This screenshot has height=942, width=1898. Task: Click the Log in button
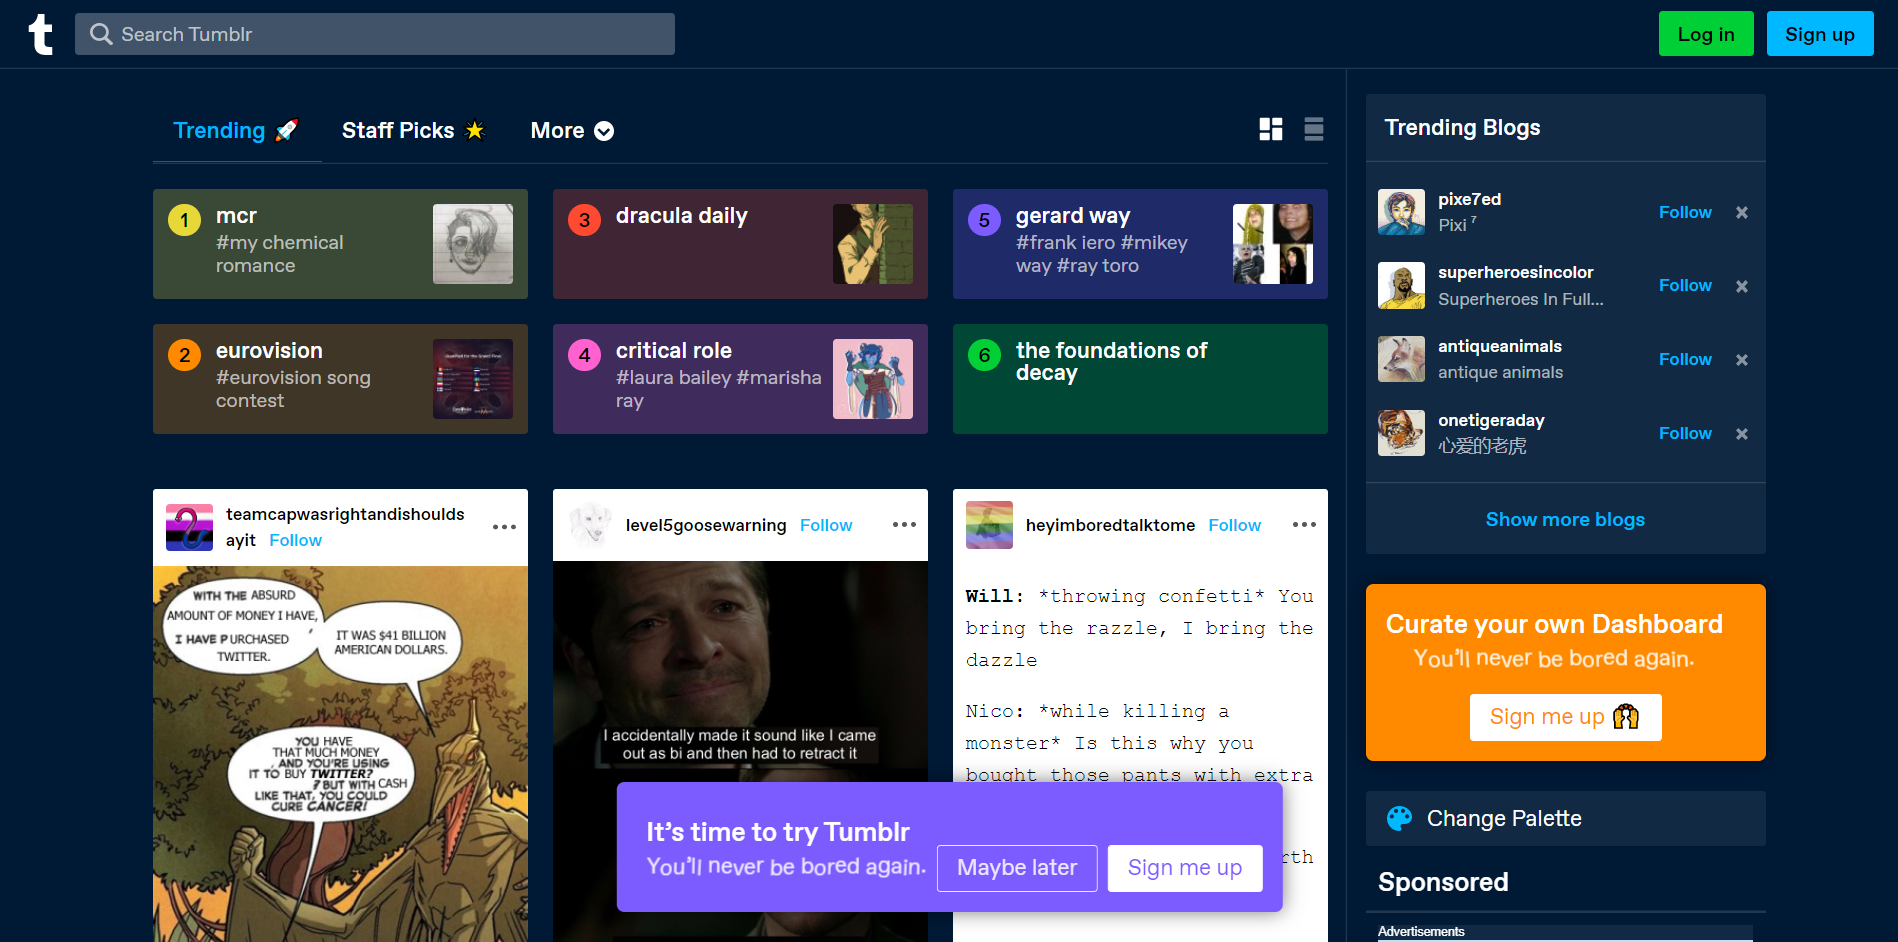pyautogui.click(x=1706, y=34)
